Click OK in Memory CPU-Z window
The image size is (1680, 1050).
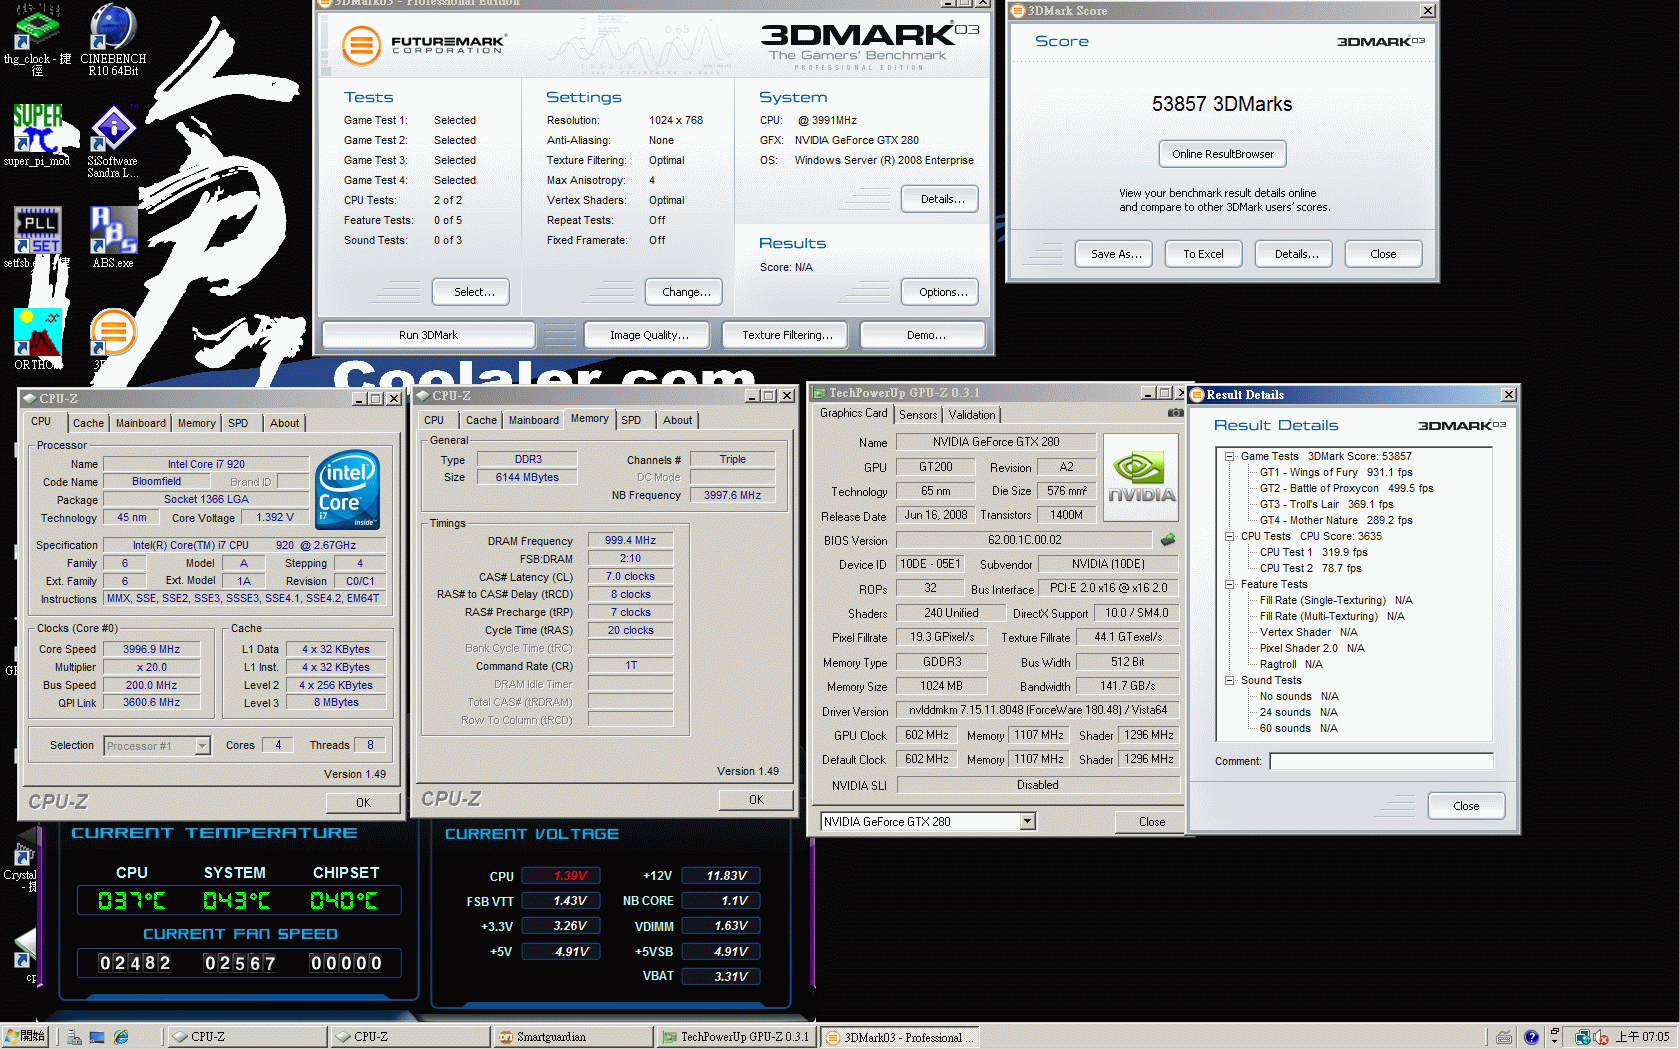(756, 799)
